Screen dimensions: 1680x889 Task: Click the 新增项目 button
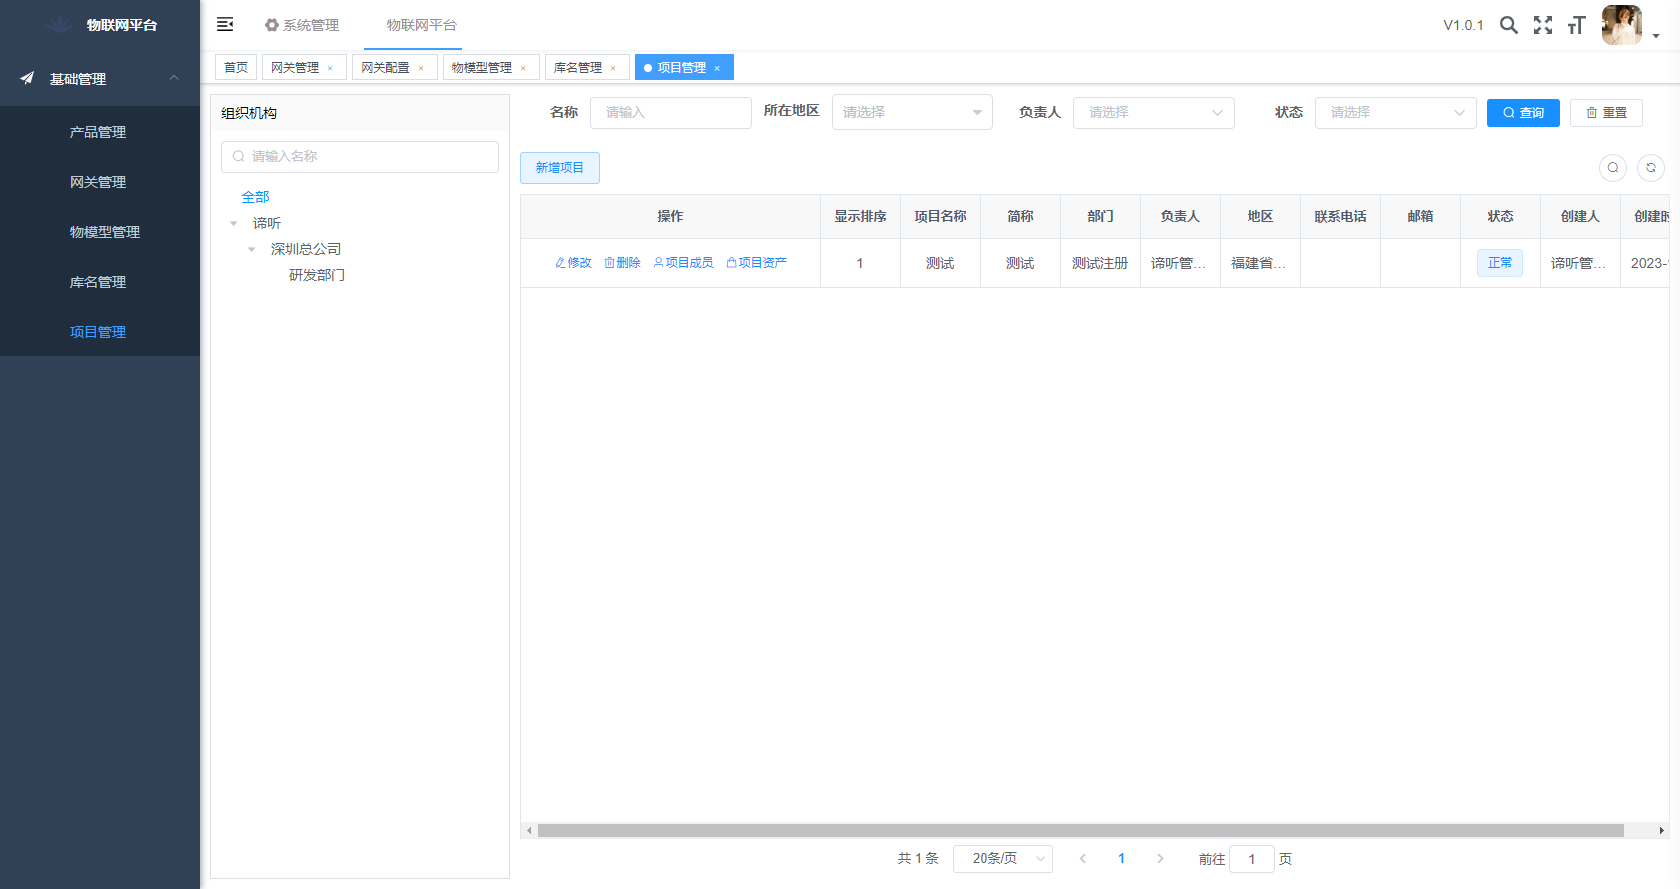click(559, 168)
